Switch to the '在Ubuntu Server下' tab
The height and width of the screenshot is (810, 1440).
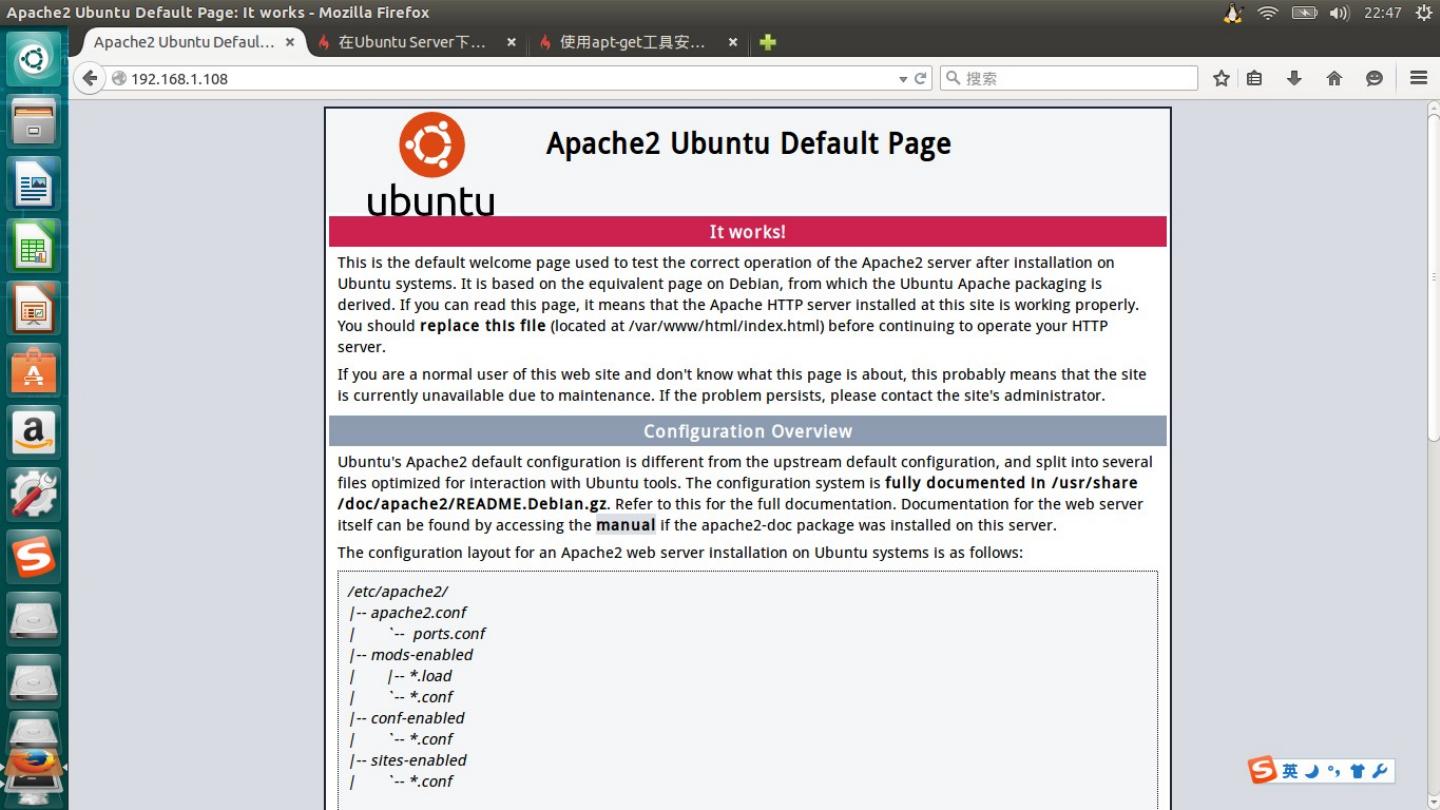point(411,42)
